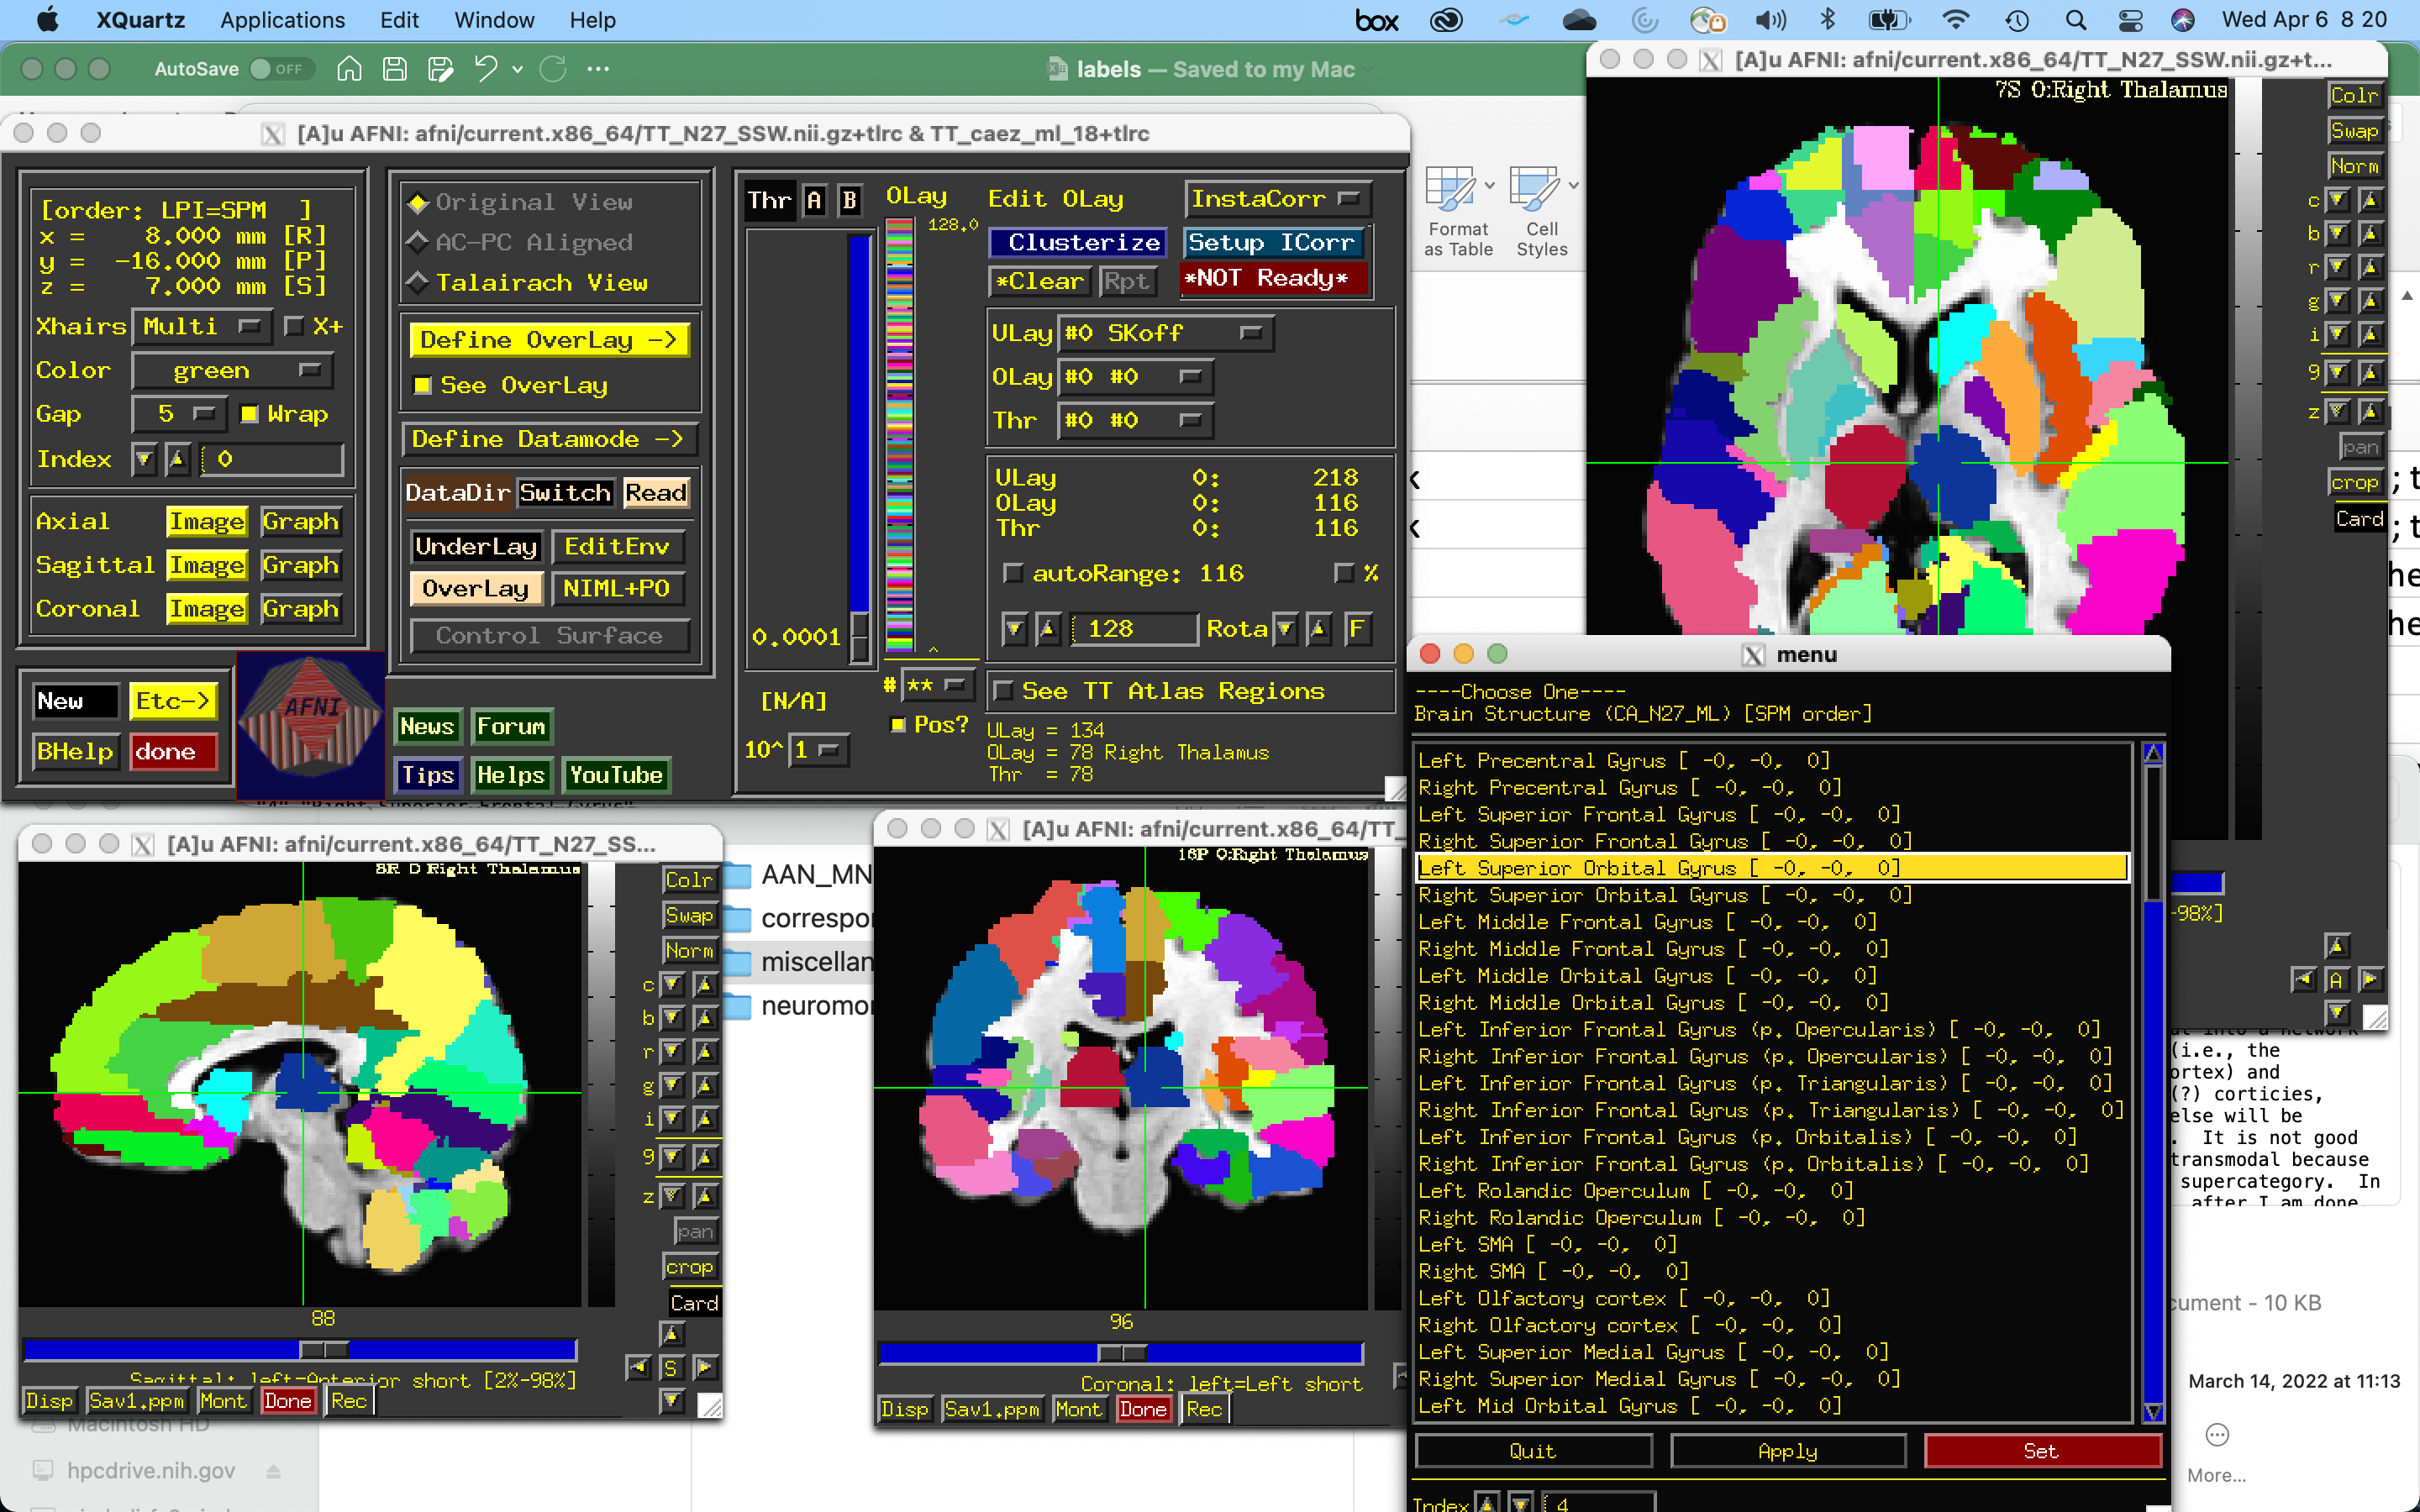Image resolution: width=2420 pixels, height=1512 pixels.
Task: Click the overlay color scale bar
Action: [x=900, y=434]
